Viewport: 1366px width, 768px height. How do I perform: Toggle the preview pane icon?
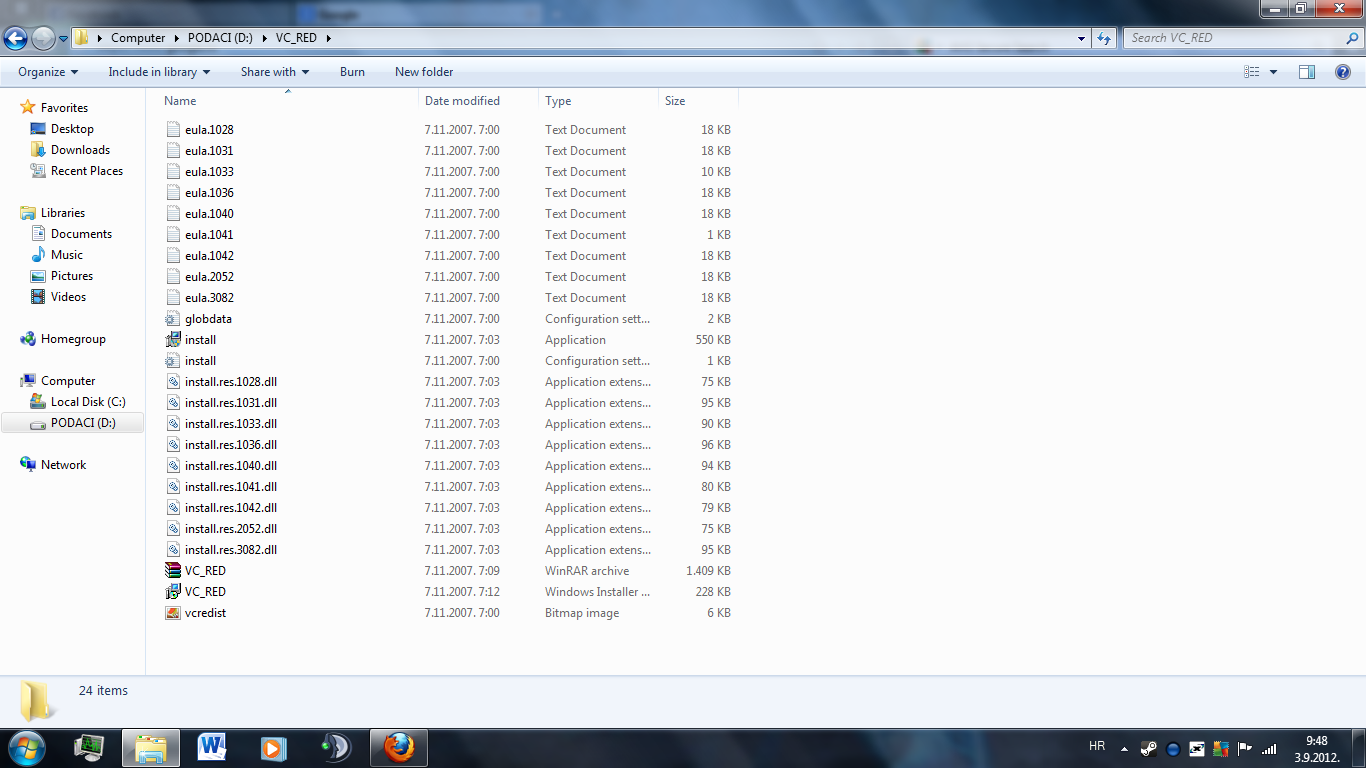coord(1307,72)
